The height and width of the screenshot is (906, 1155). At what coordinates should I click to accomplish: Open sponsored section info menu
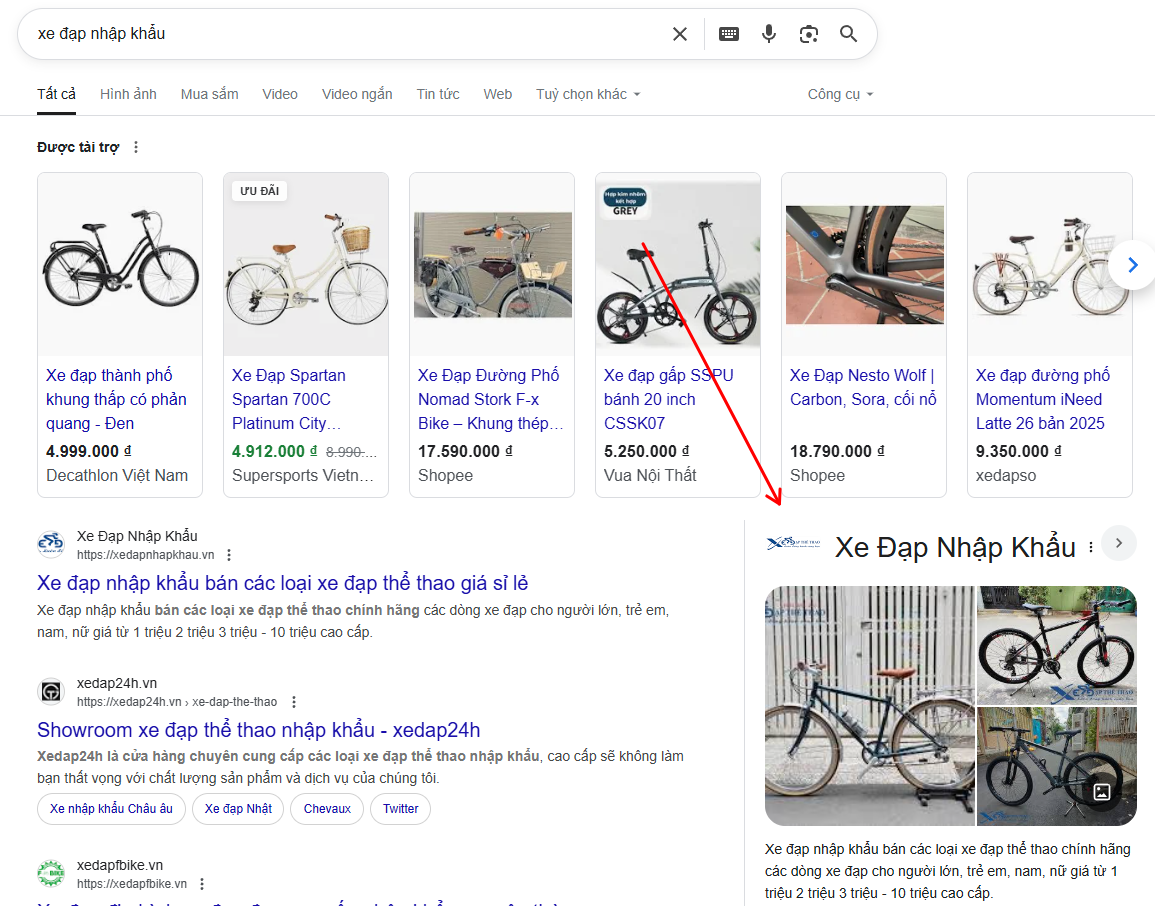coord(136,147)
